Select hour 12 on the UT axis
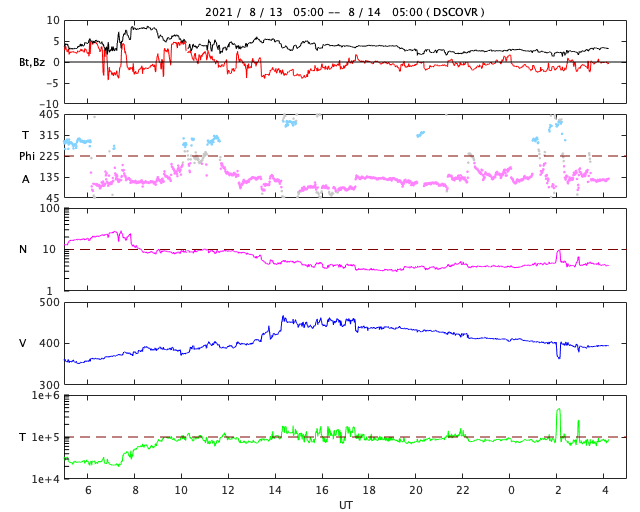 click(228, 490)
